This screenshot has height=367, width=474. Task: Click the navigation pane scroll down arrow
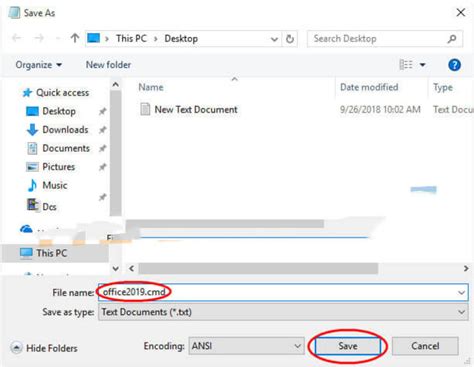coord(116,268)
